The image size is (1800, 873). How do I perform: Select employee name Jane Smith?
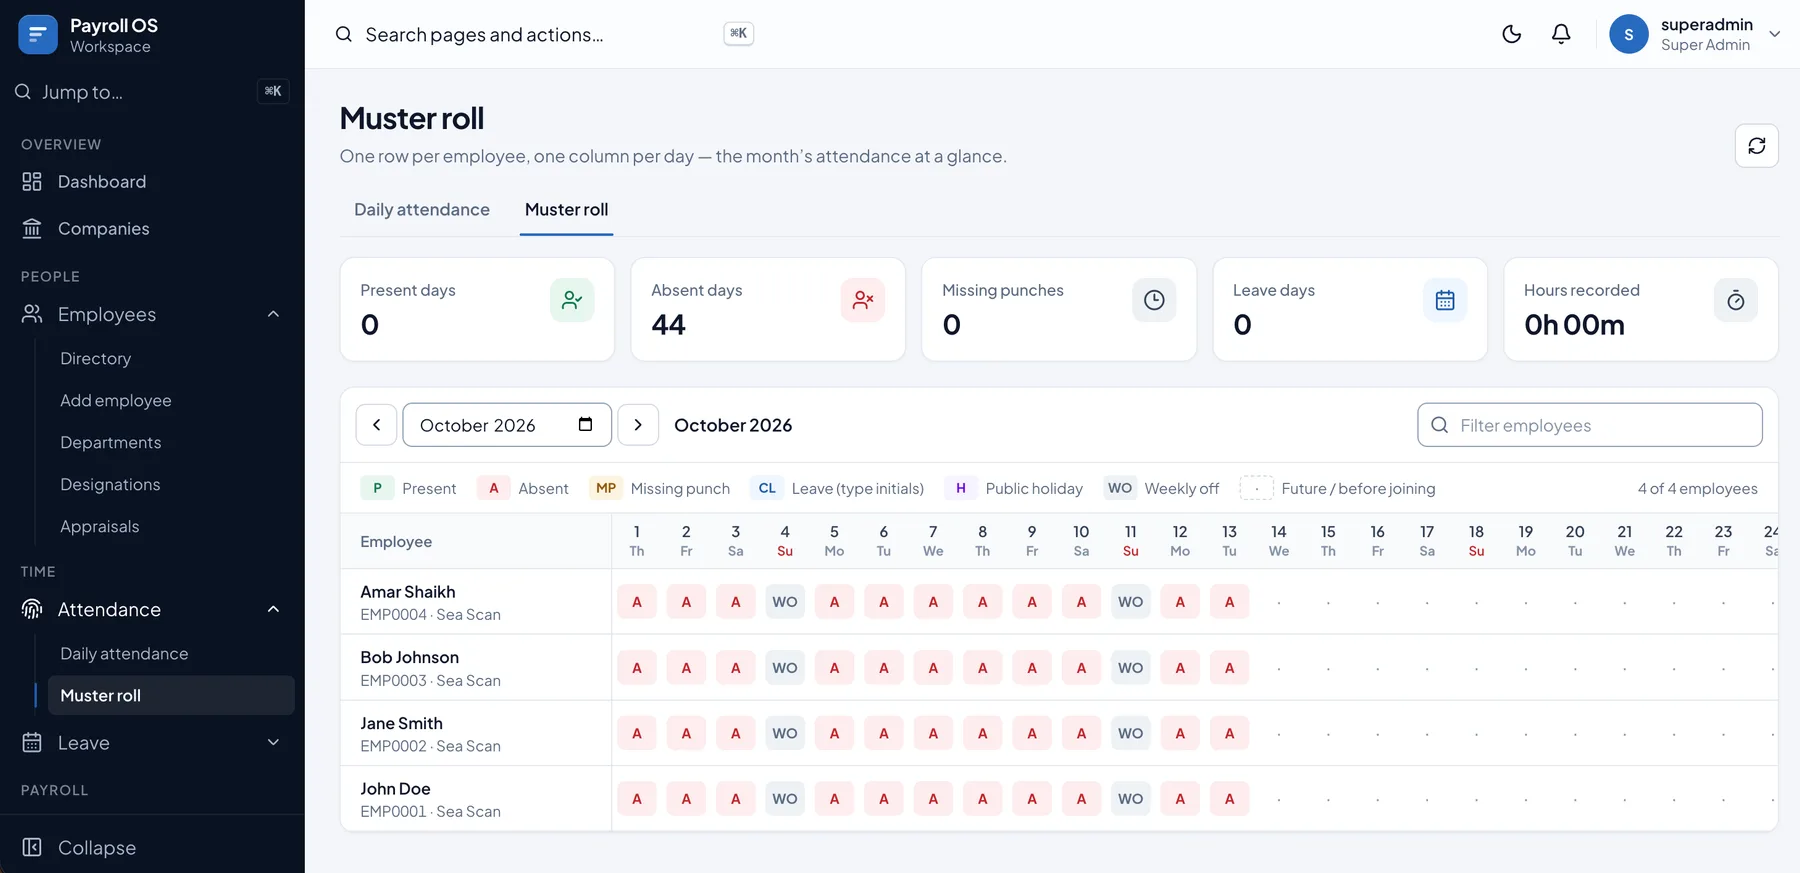[x=401, y=723]
